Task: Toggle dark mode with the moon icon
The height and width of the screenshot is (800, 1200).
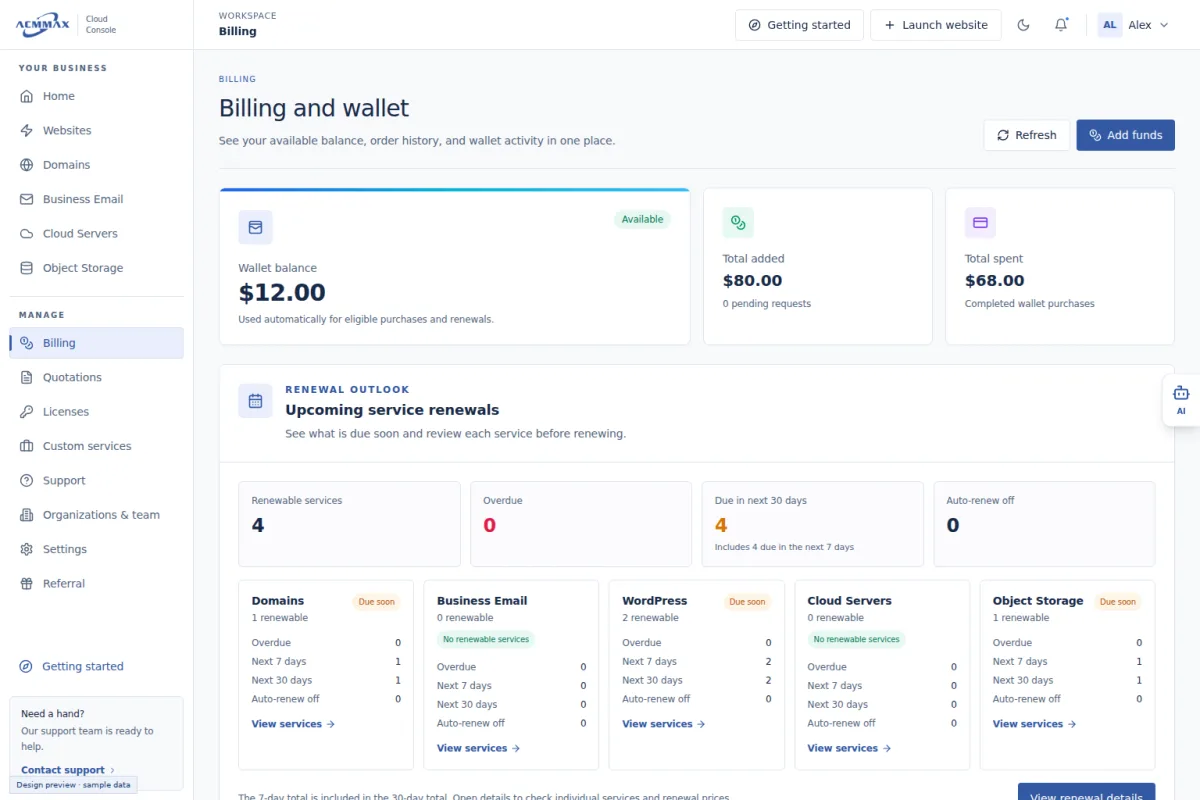Action: click(1023, 25)
